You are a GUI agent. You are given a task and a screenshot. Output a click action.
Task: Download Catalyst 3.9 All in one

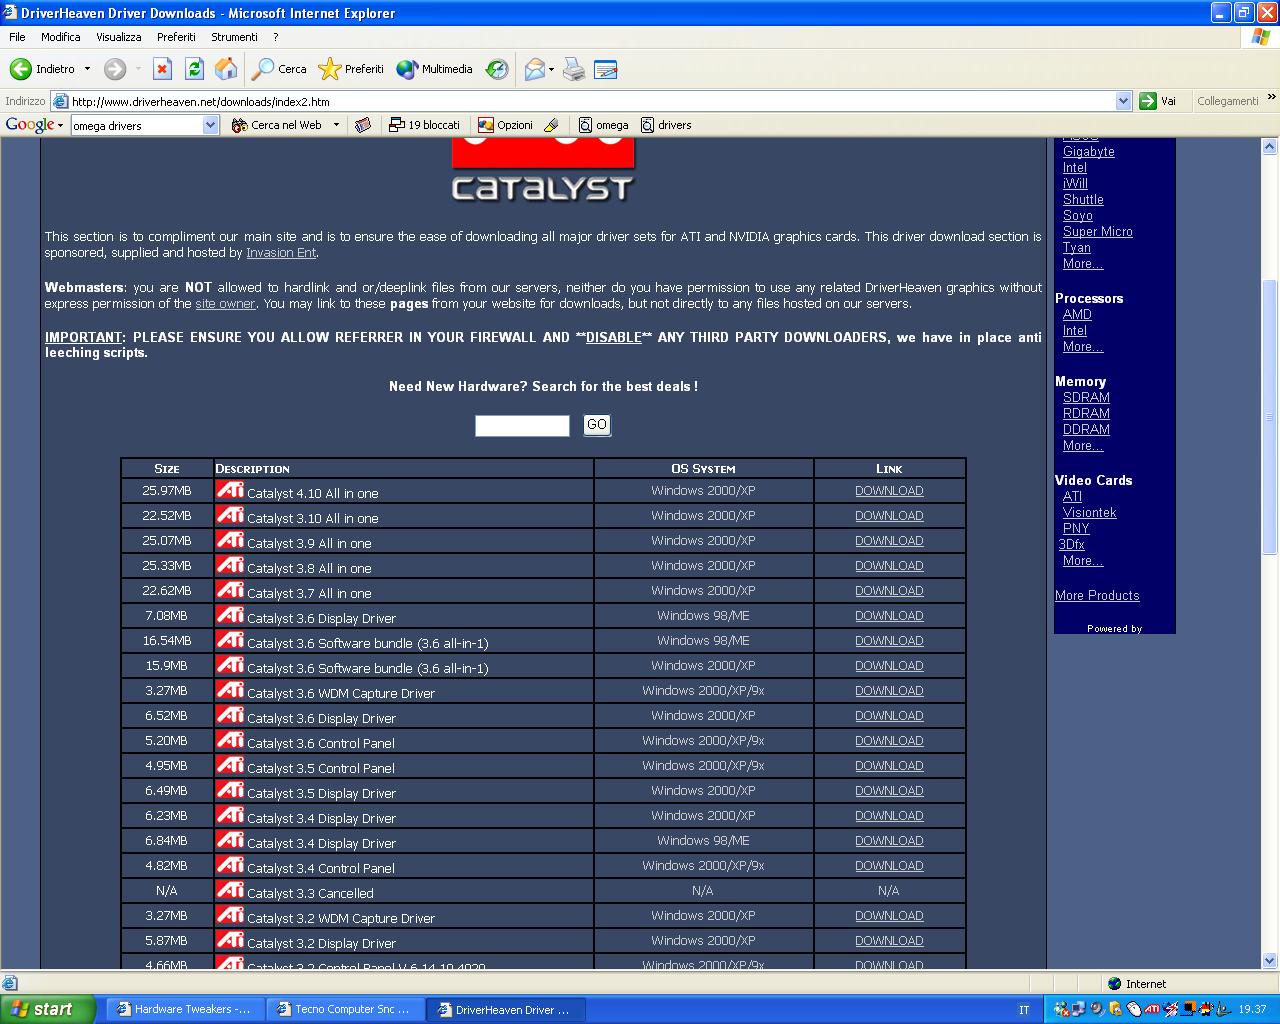click(889, 541)
